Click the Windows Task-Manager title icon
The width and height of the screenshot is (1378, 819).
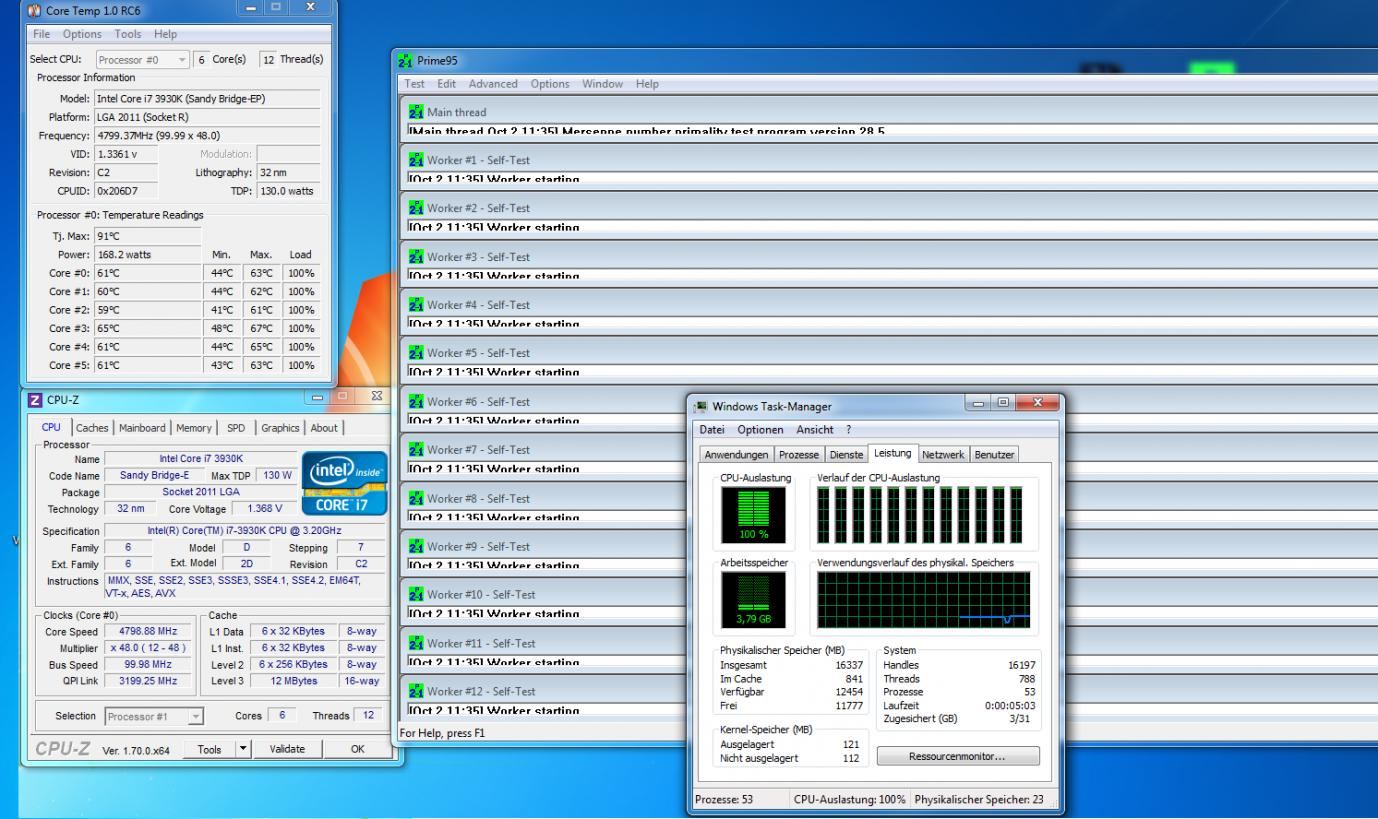click(x=700, y=406)
